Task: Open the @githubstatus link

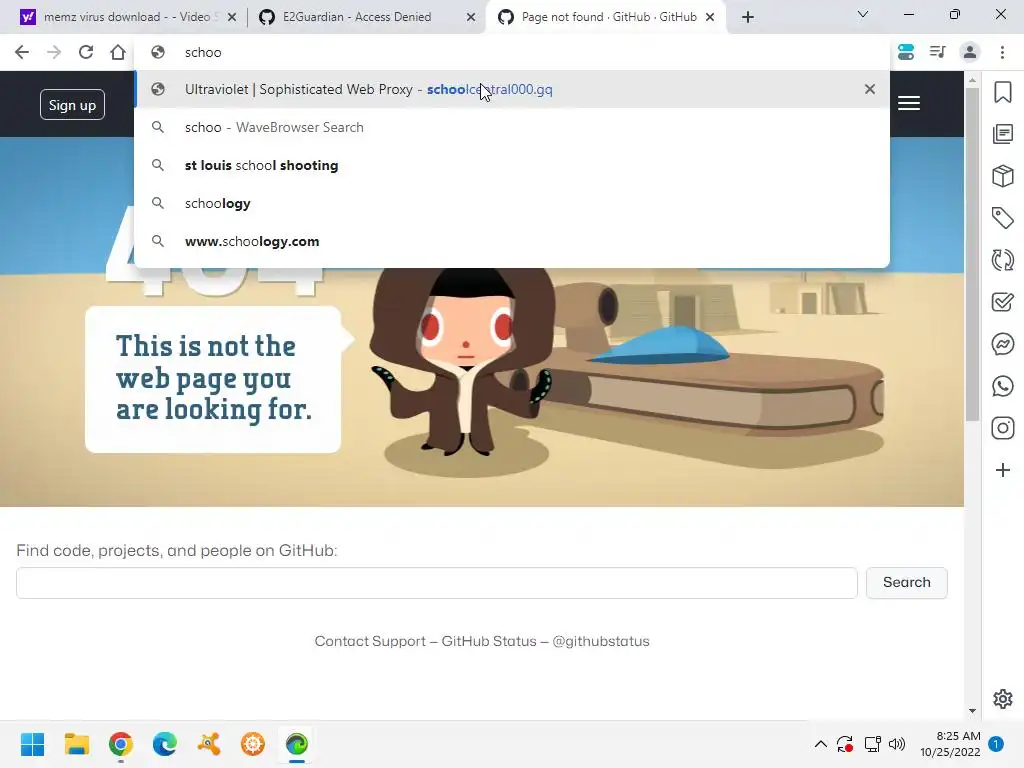Action: click(x=601, y=641)
